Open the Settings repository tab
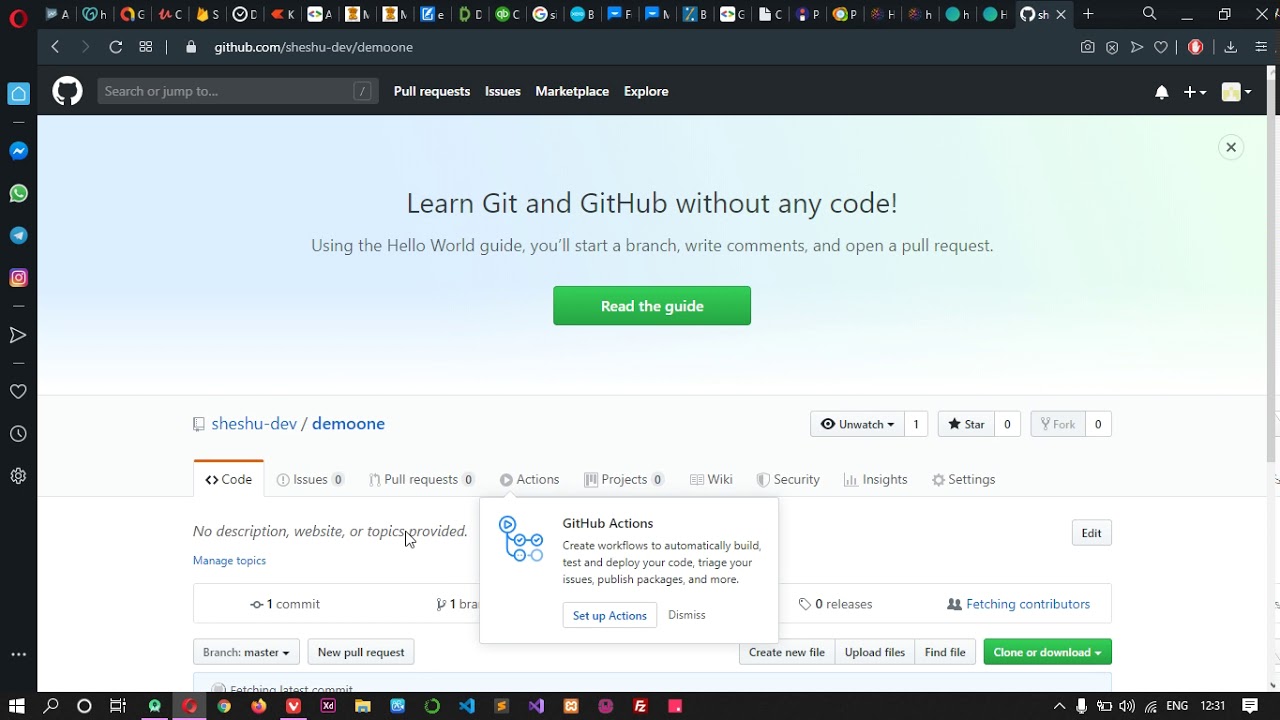Image resolution: width=1280 pixels, height=720 pixels. [963, 479]
